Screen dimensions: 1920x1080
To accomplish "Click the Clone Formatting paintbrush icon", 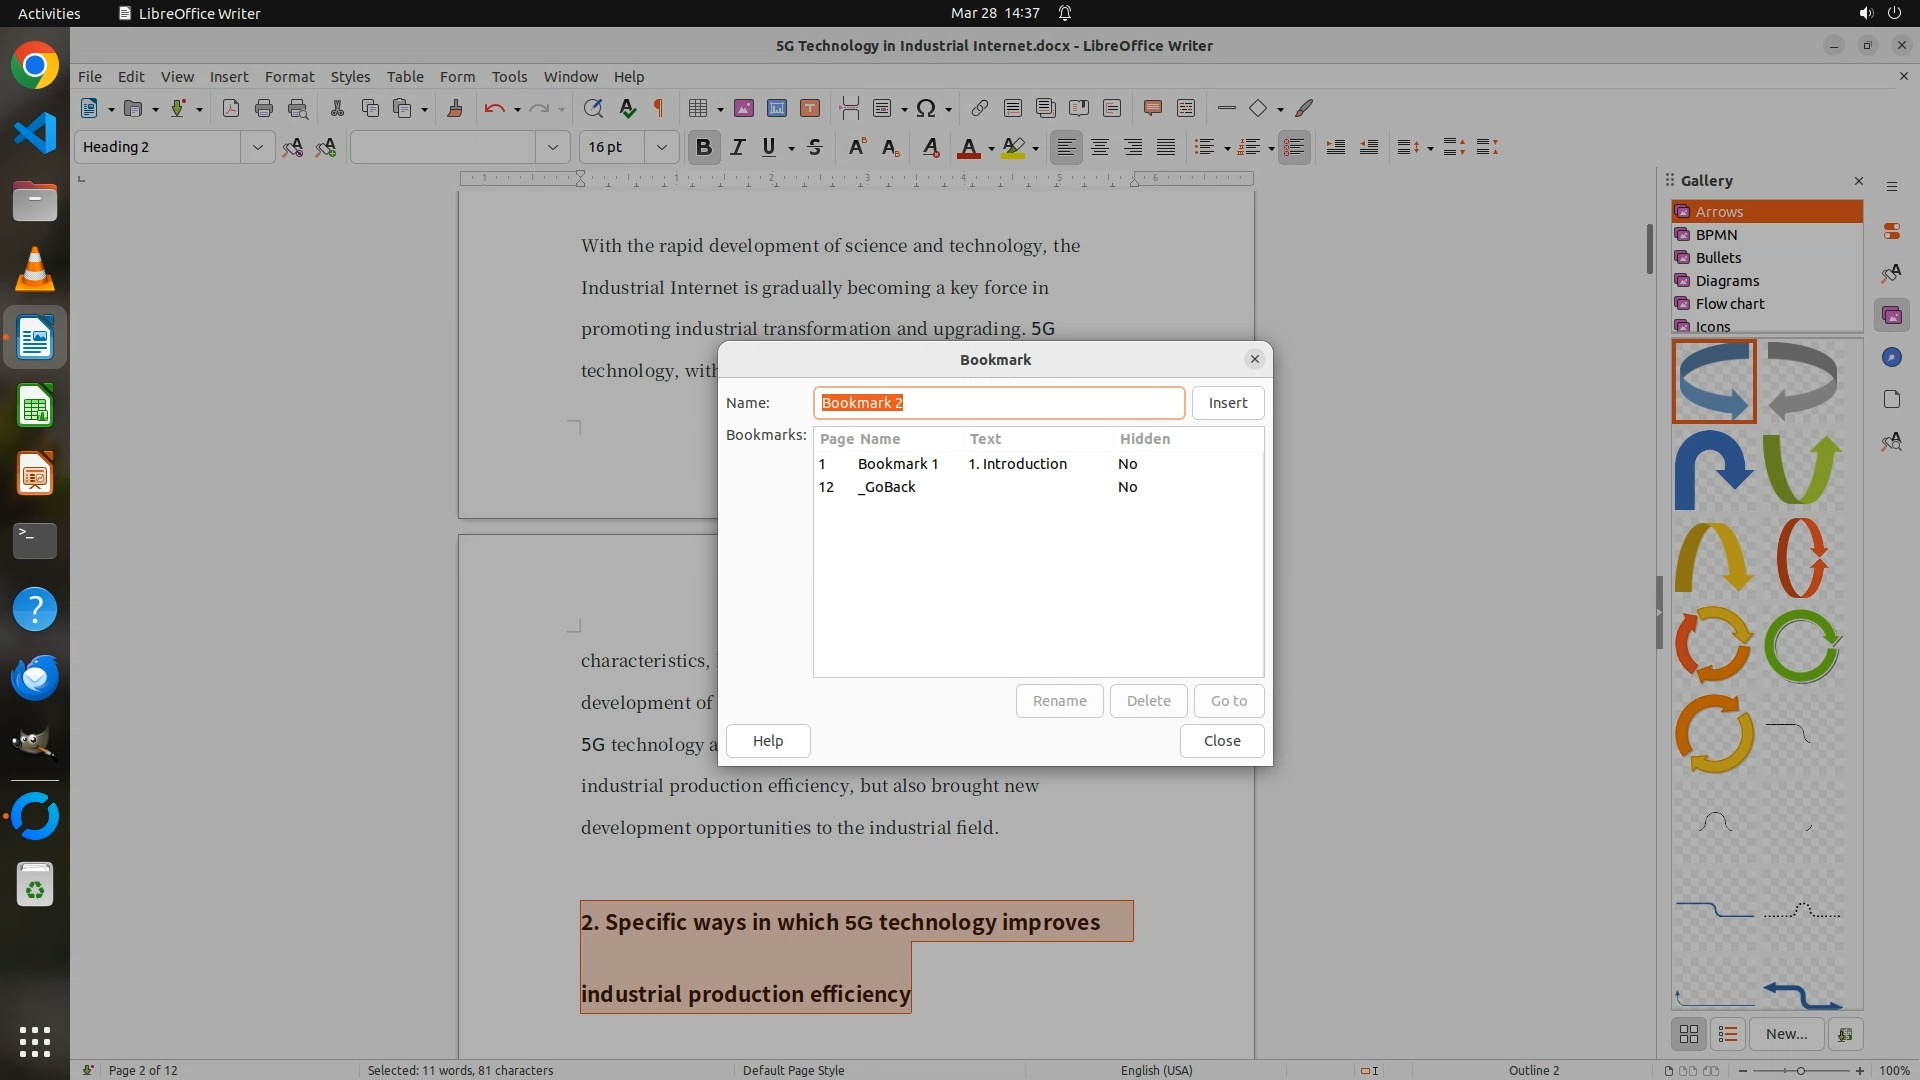I will point(455,108).
